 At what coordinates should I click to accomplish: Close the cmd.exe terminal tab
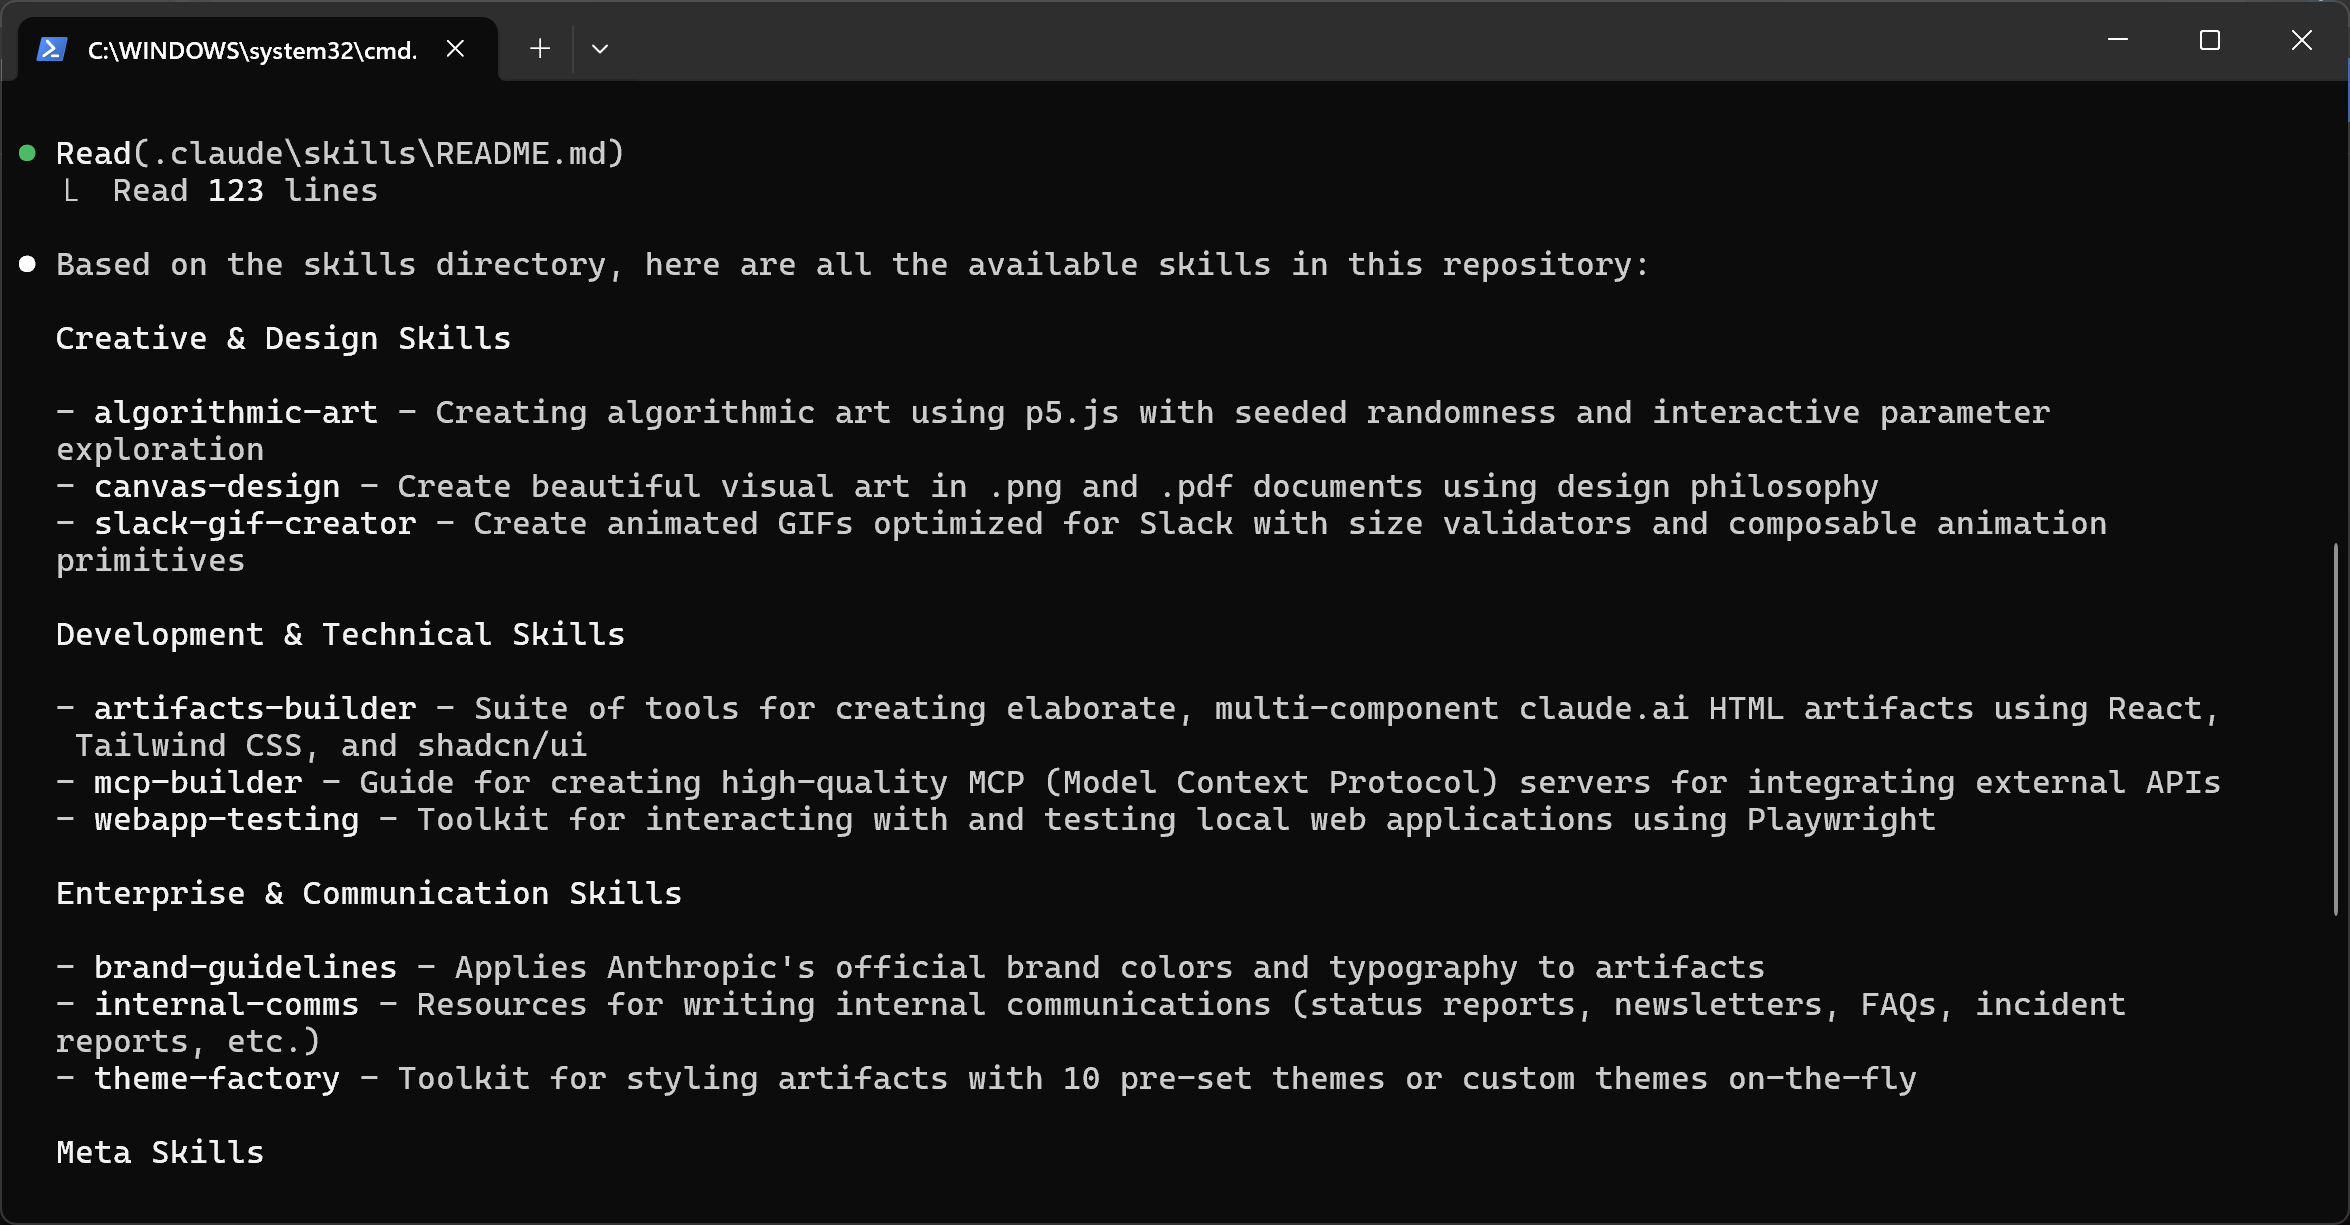coord(455,49)
